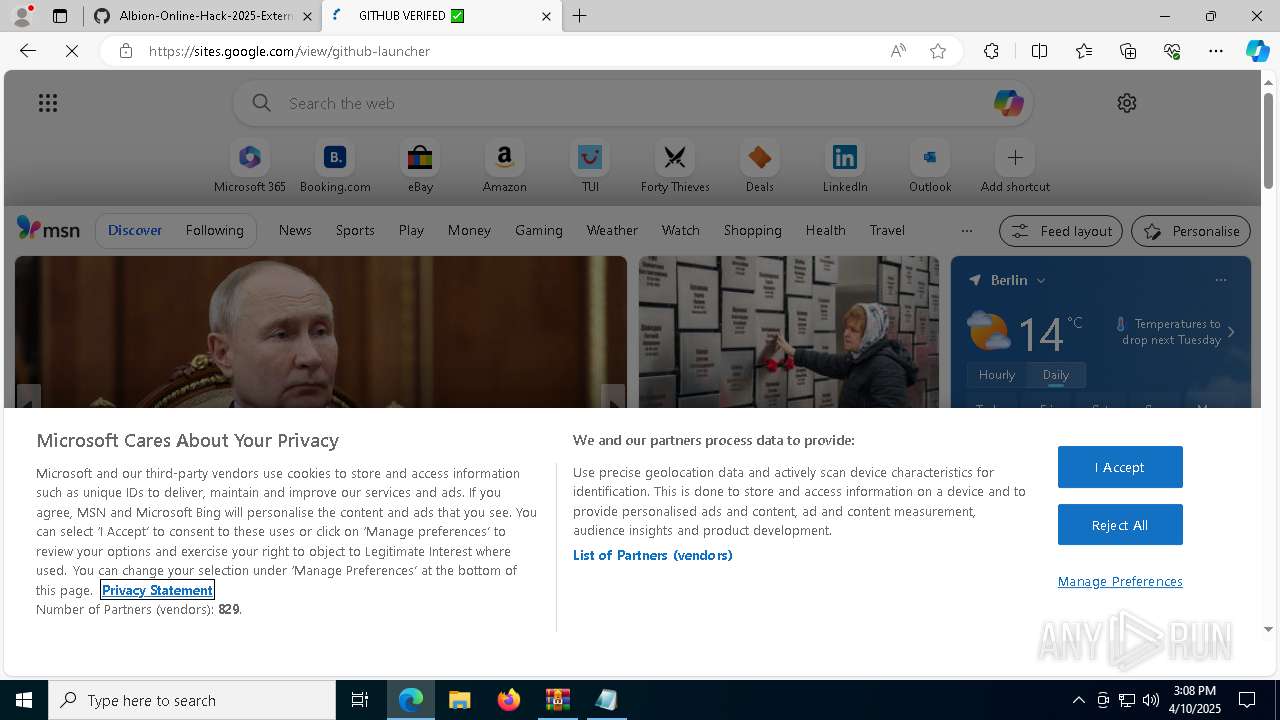Open the Money section
The width and height of the screenshot is (1280, 720).
click(x=469, y=230)
